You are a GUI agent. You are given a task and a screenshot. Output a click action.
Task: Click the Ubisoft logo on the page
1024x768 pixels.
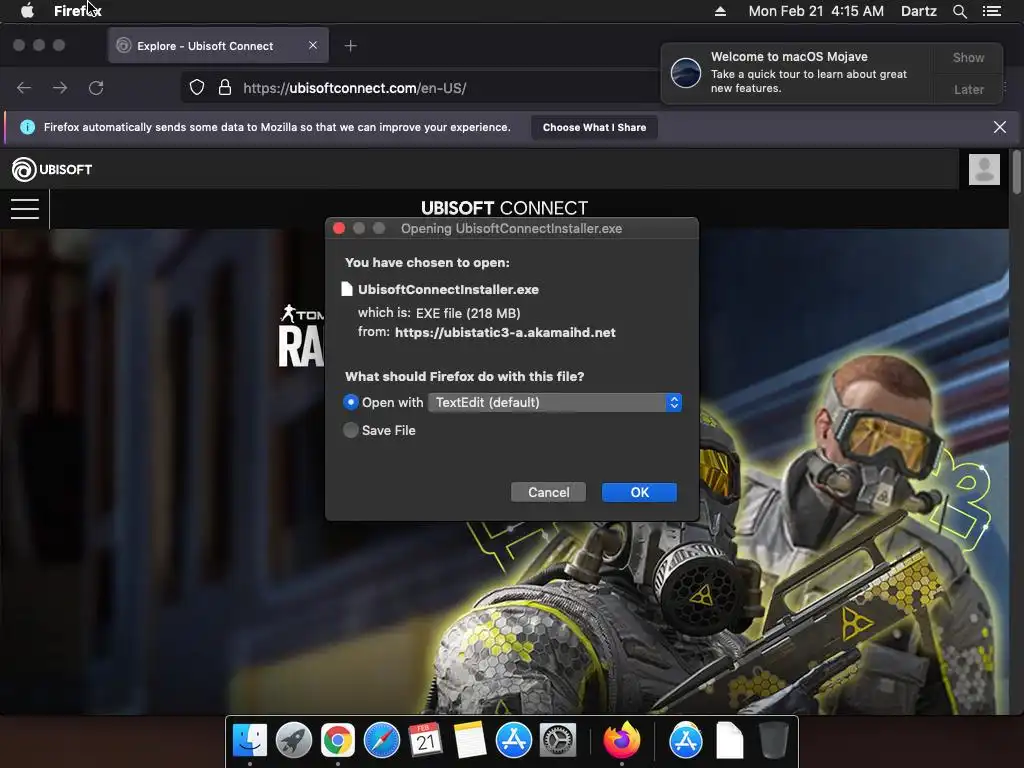click(52, 169)
